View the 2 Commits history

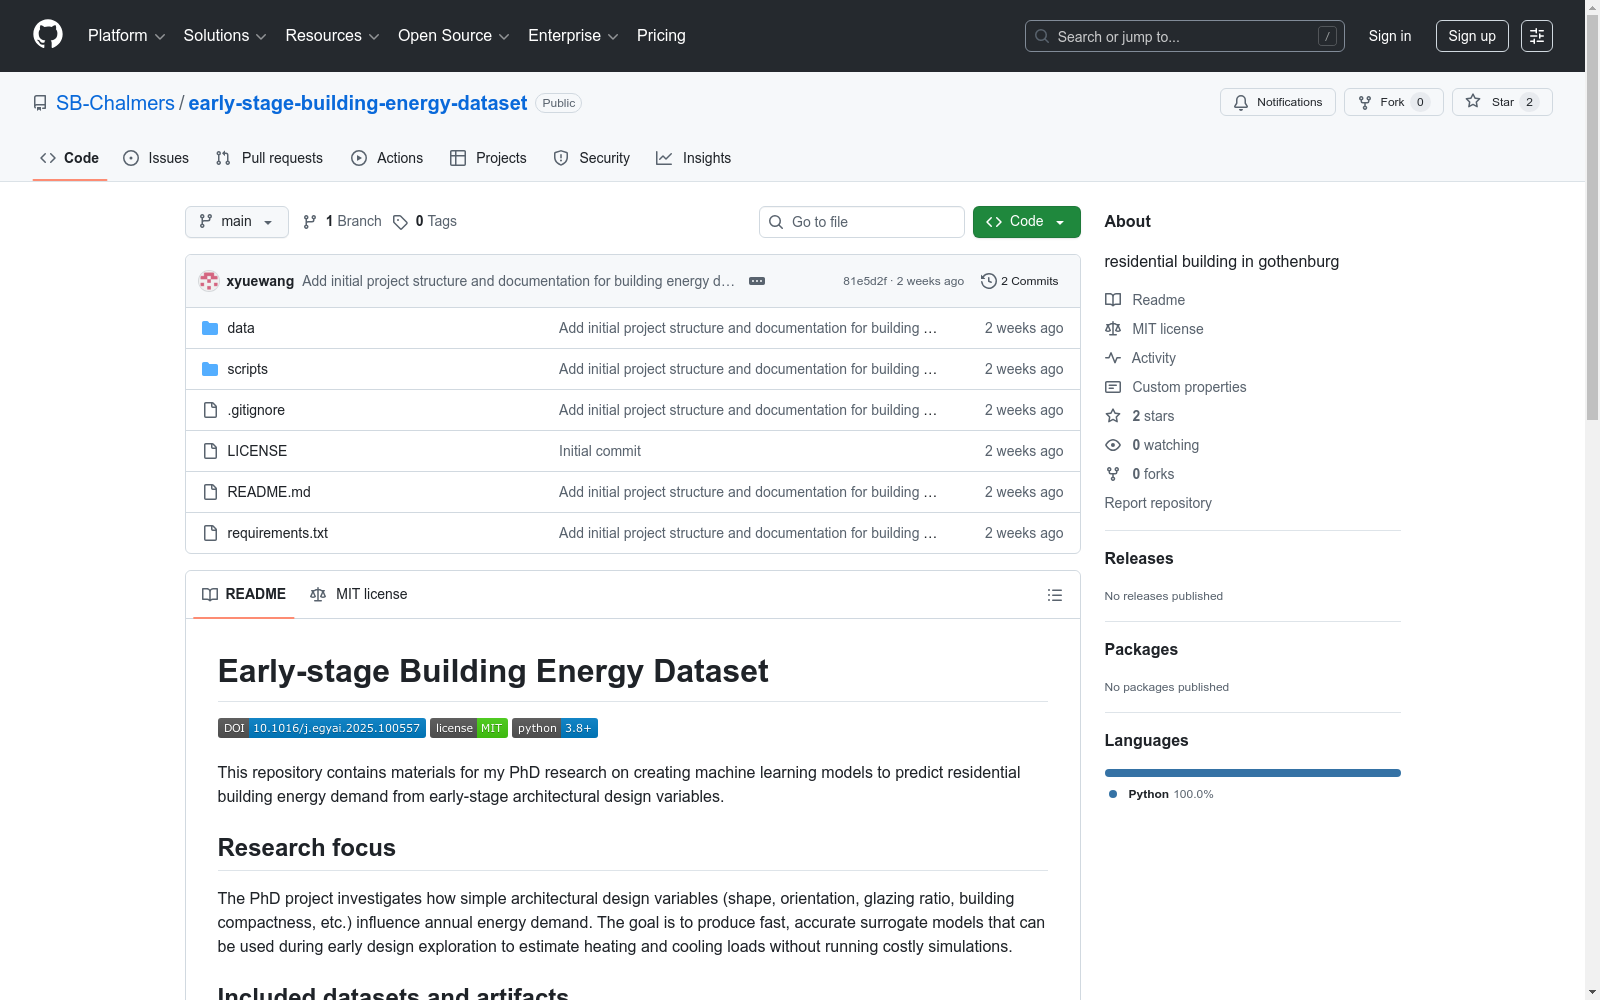[1020, 281]
